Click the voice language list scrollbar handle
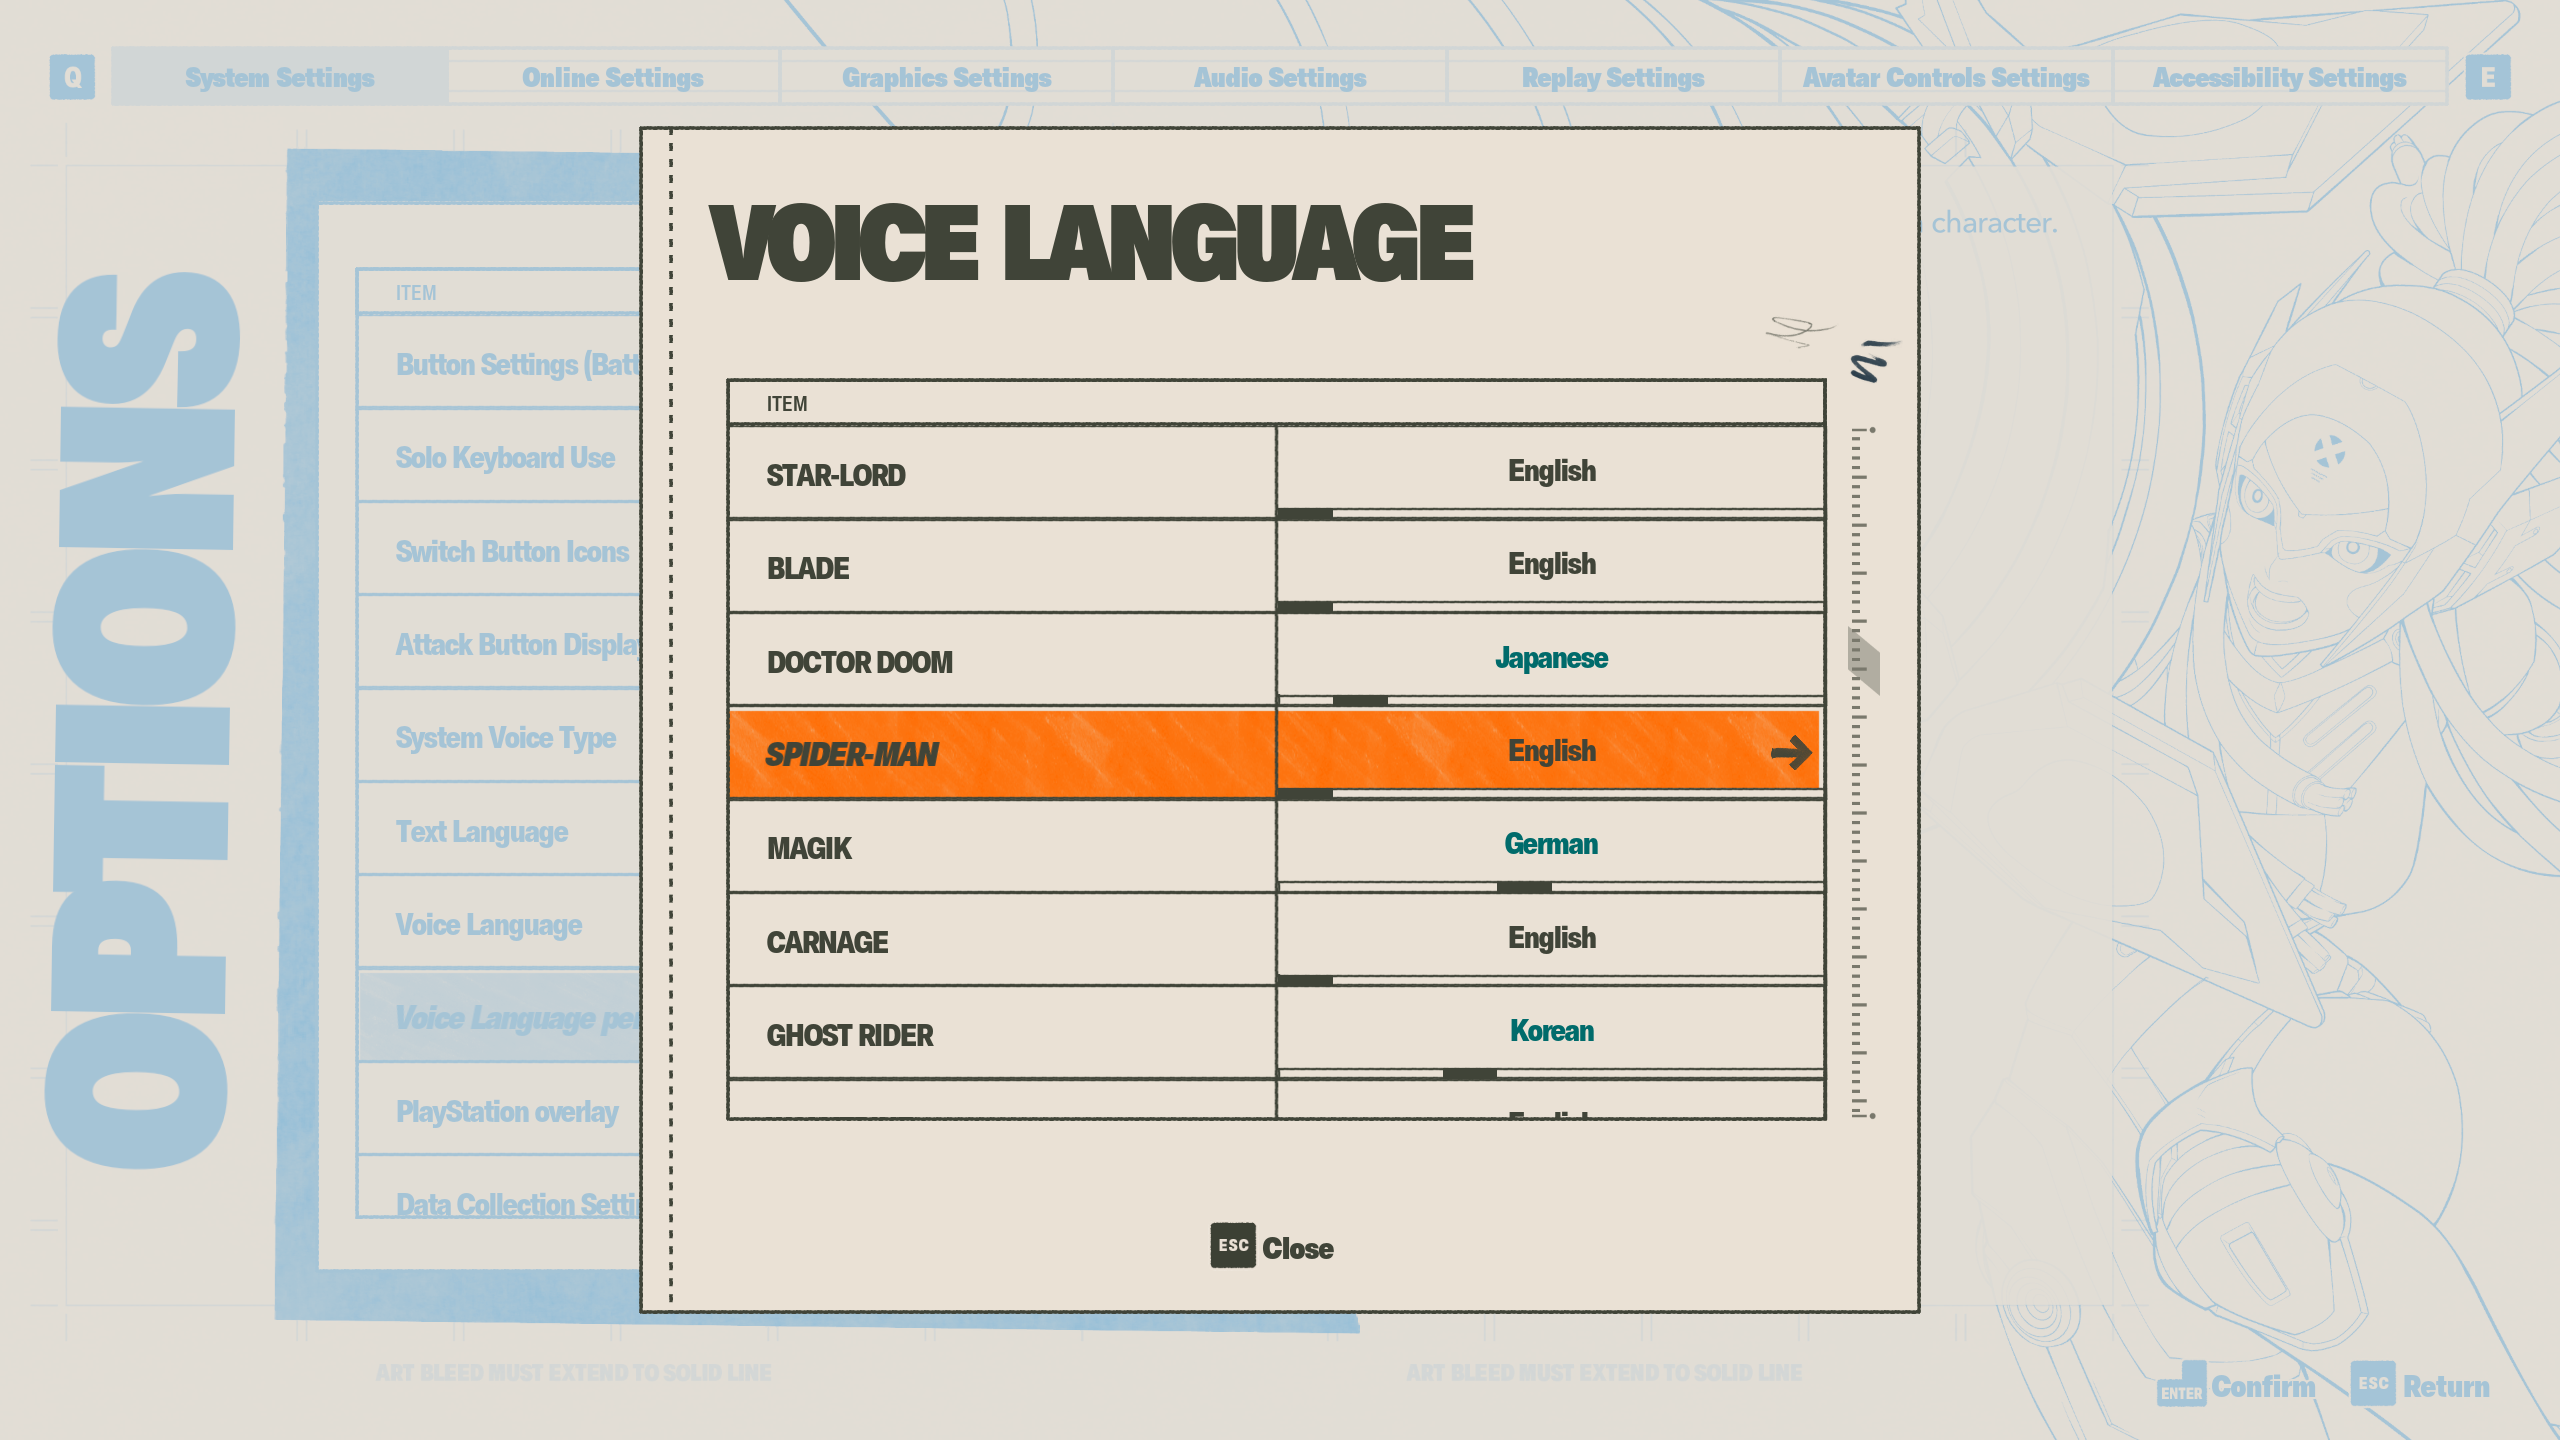The image size is (2560, 1440). pos(1864,661)
